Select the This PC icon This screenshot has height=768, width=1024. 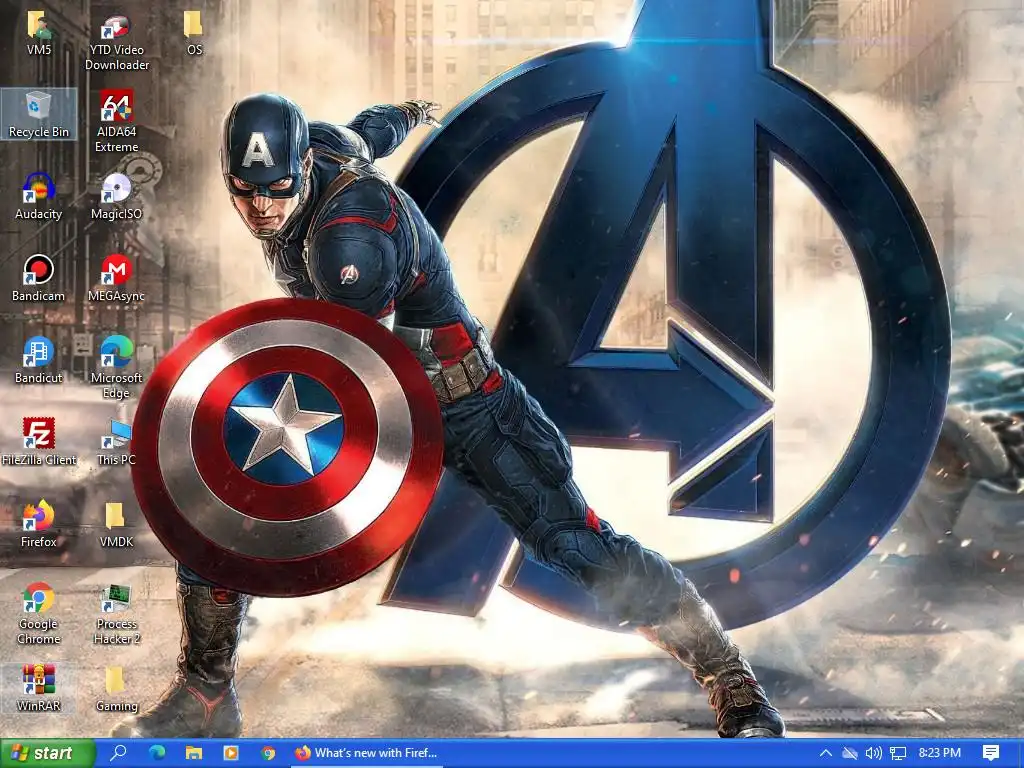[116, 442]
